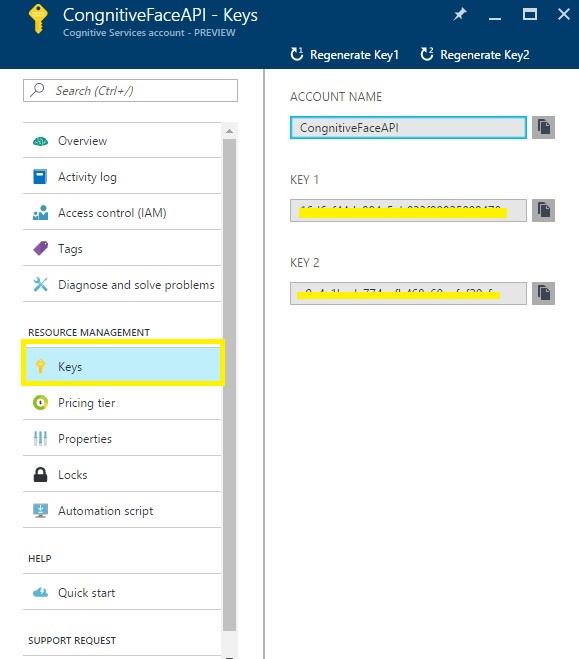Screen dimensions: 579x659
Task: Click the Keys key icon in sidebar
Action: point(40,366)
